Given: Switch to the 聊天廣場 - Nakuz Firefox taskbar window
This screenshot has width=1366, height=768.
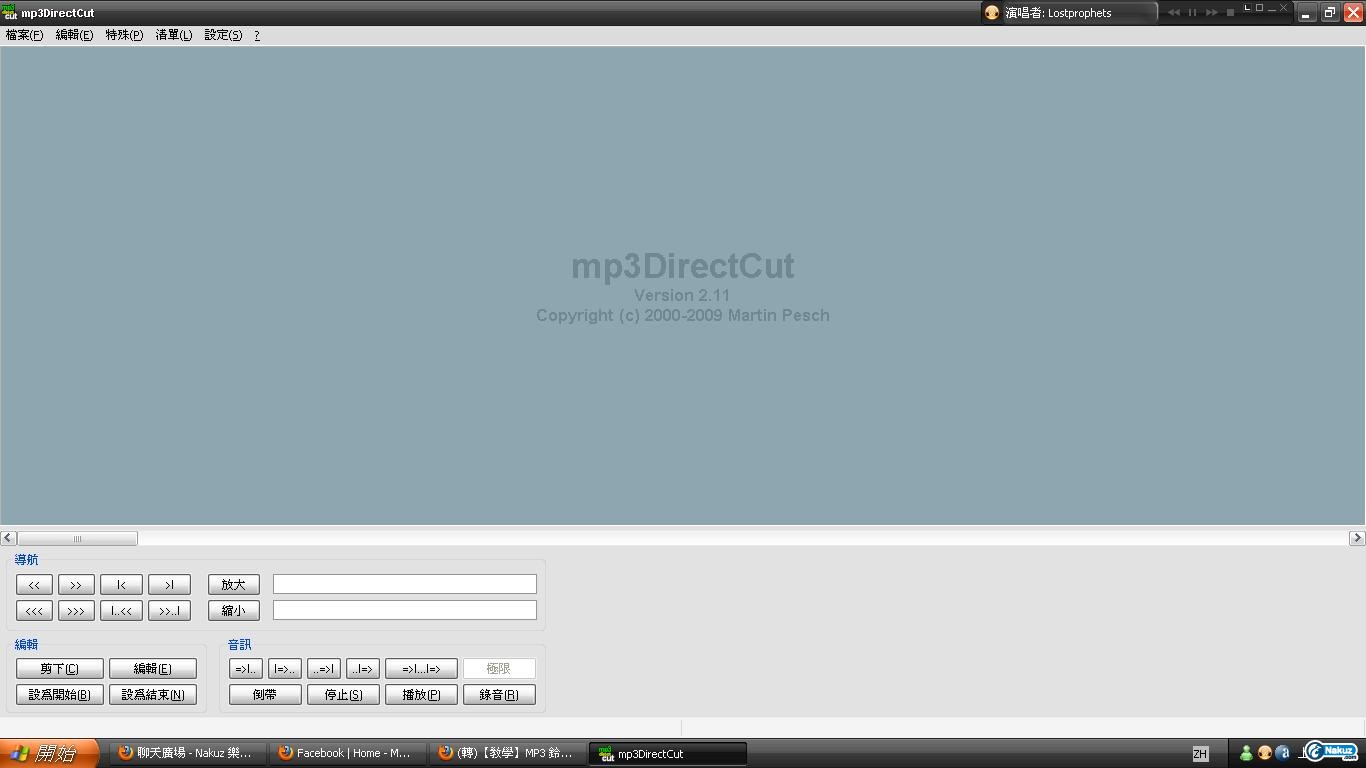Looking at the screenshot, I should tap(187, 753).
